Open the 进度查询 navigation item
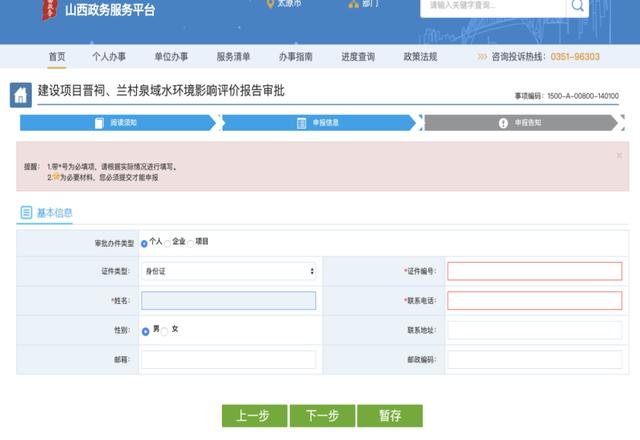This screenshot has height=440, width=640. pyautogui.click(x=358, y=57)
